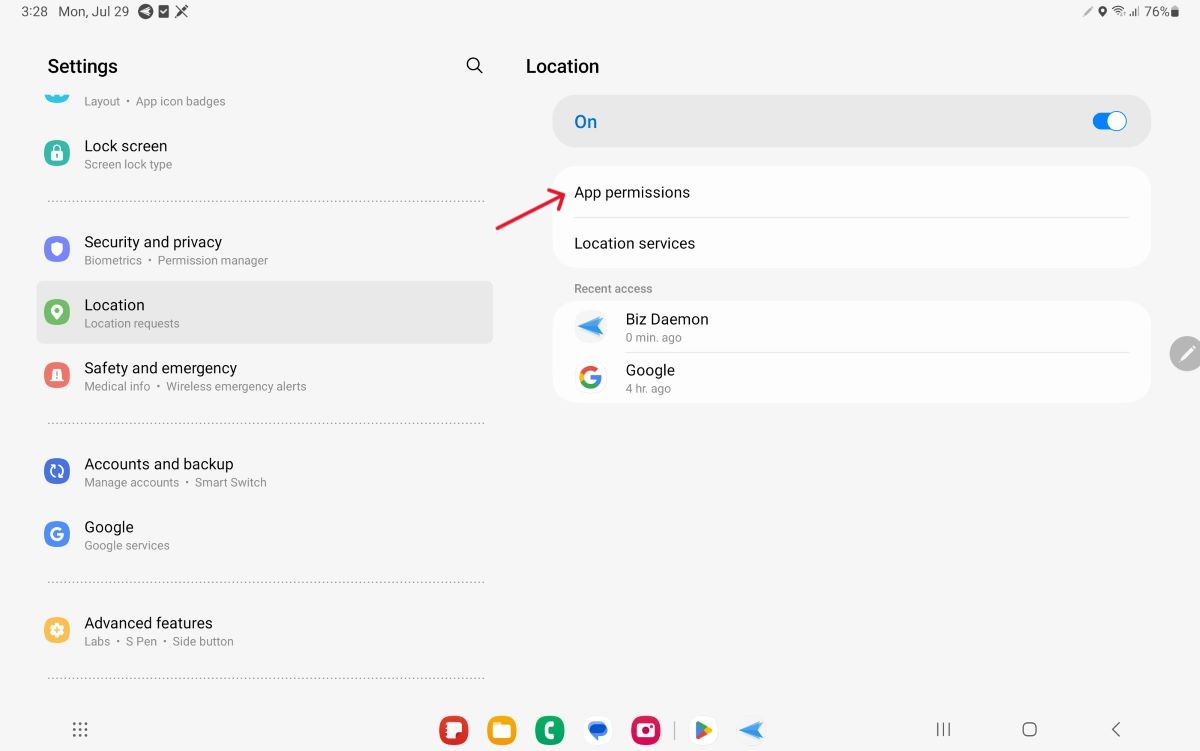Launch the Camera app
The height and width of the screenshot is (751, 1200).
645,729
